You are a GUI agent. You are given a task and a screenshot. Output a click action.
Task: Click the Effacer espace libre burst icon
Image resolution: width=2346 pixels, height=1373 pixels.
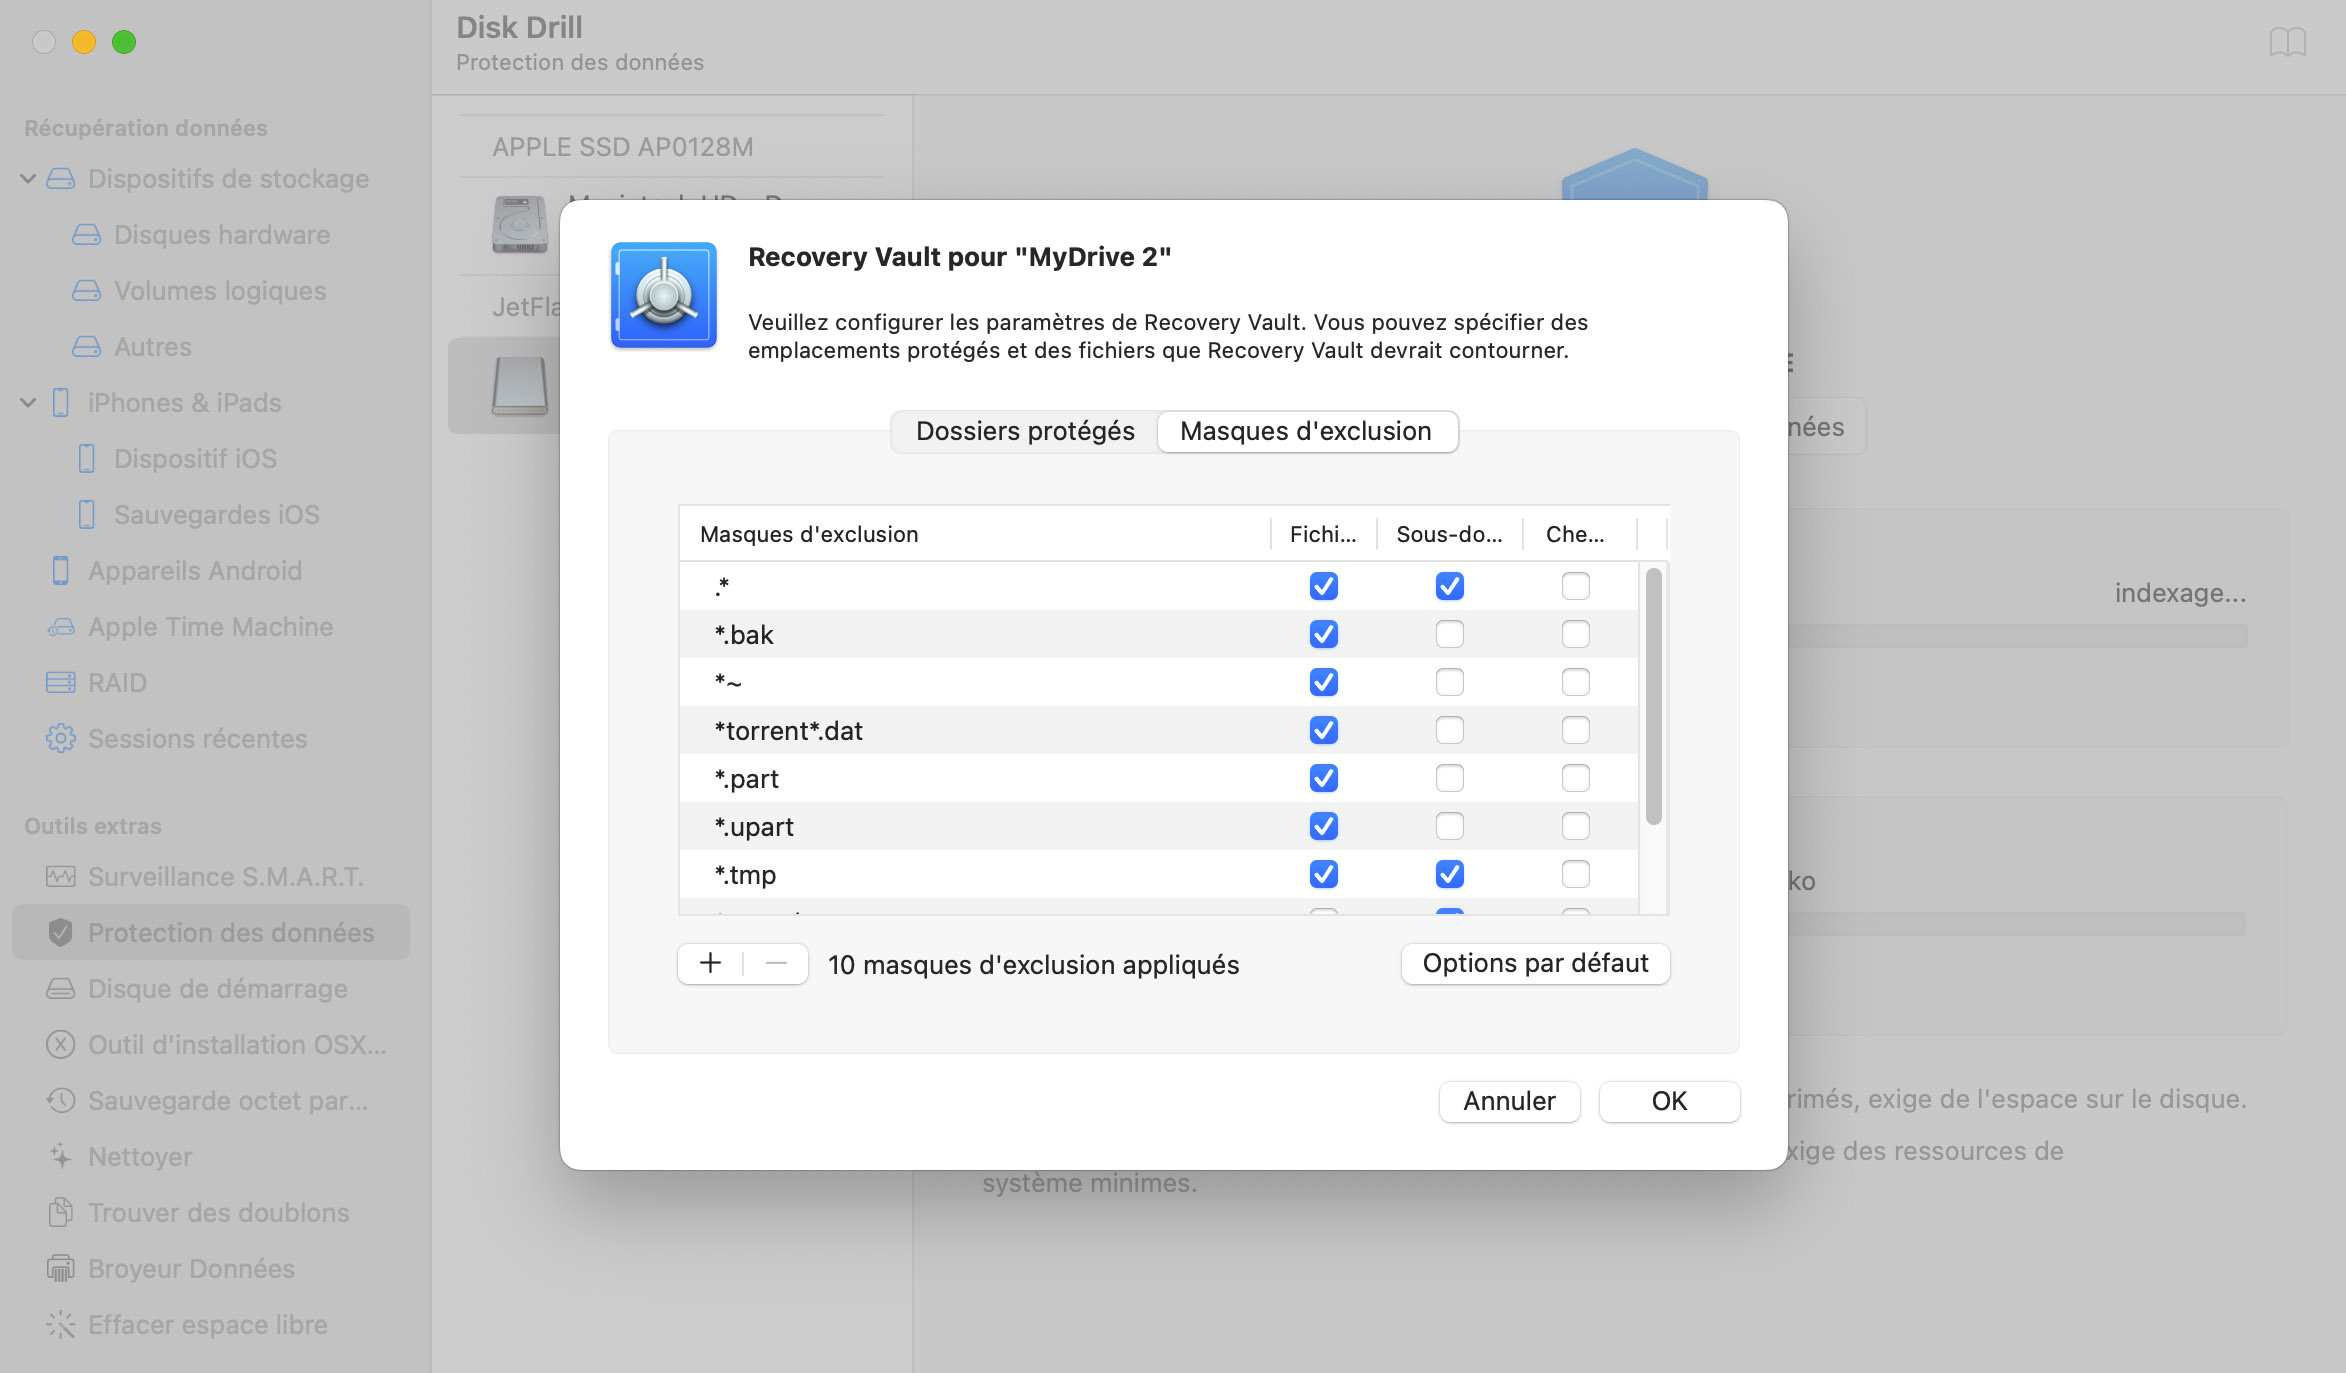[61, 1325]
